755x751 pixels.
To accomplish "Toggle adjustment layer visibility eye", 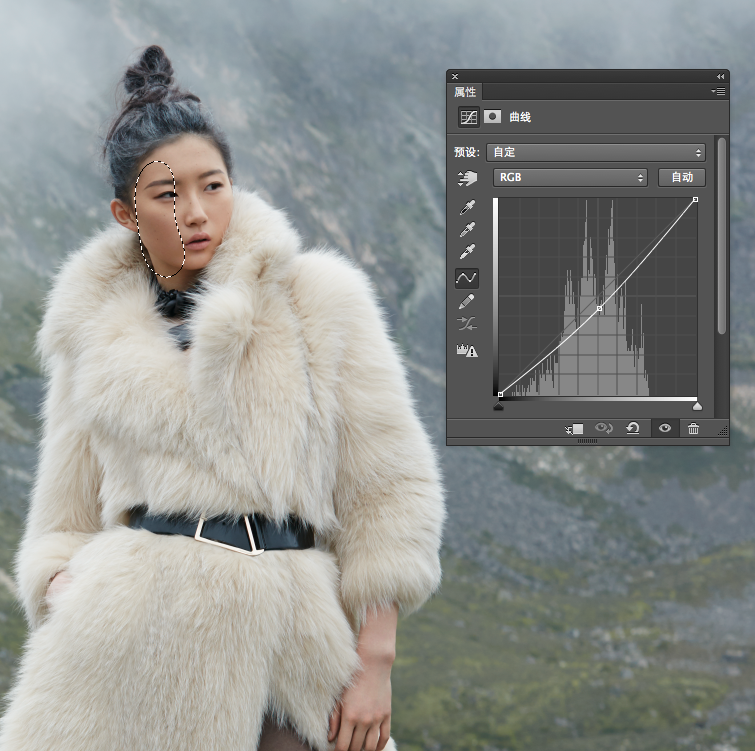I will [665, 428].
